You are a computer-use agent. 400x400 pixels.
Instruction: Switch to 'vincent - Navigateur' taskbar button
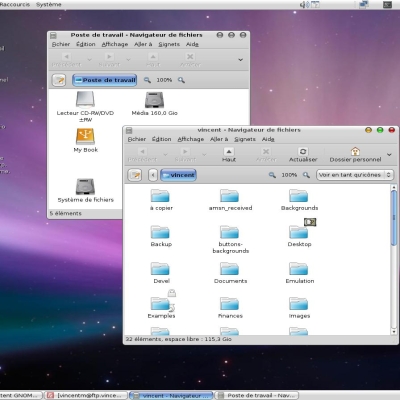pos(171,396)
